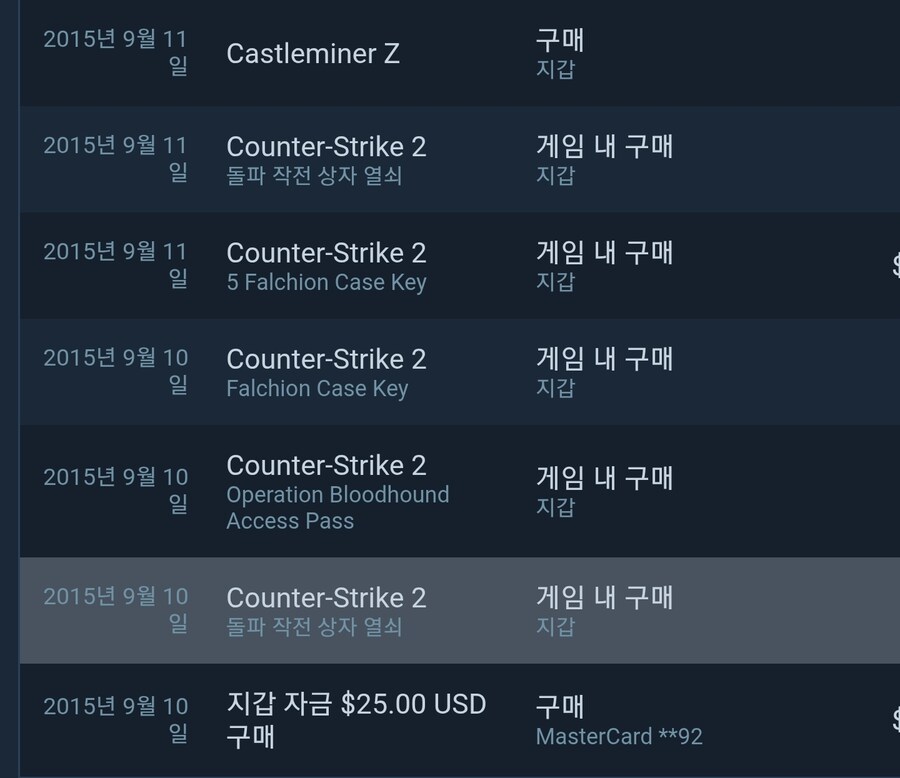This screenshot has height=778, width=900.
Task: Click 지갑 payment label under Castleminer Z's 구매
Action: click(555, 69)
